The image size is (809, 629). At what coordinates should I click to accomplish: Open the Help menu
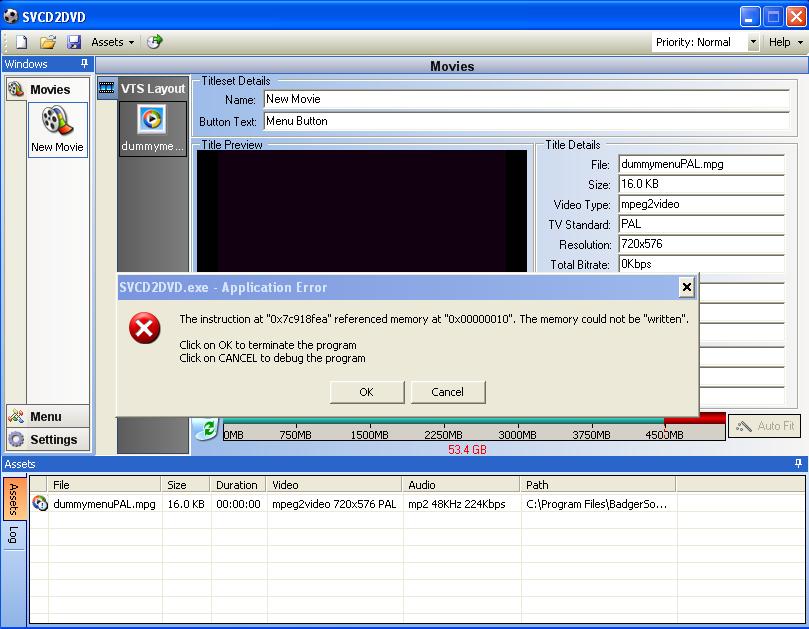click(785, 42)
